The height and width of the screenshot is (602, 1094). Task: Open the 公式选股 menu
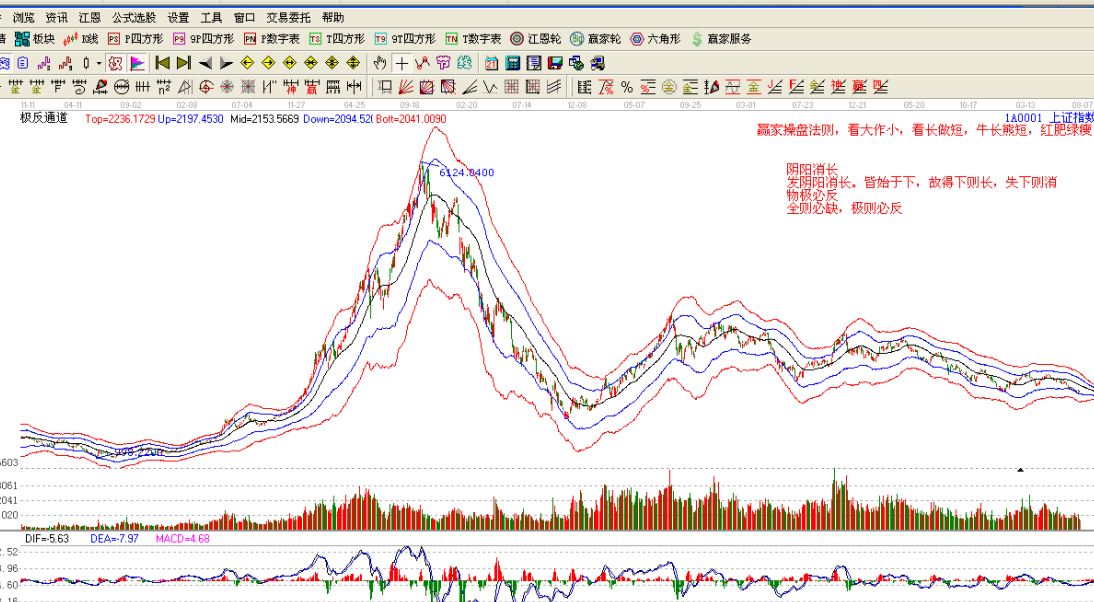(x=134, y=17)
